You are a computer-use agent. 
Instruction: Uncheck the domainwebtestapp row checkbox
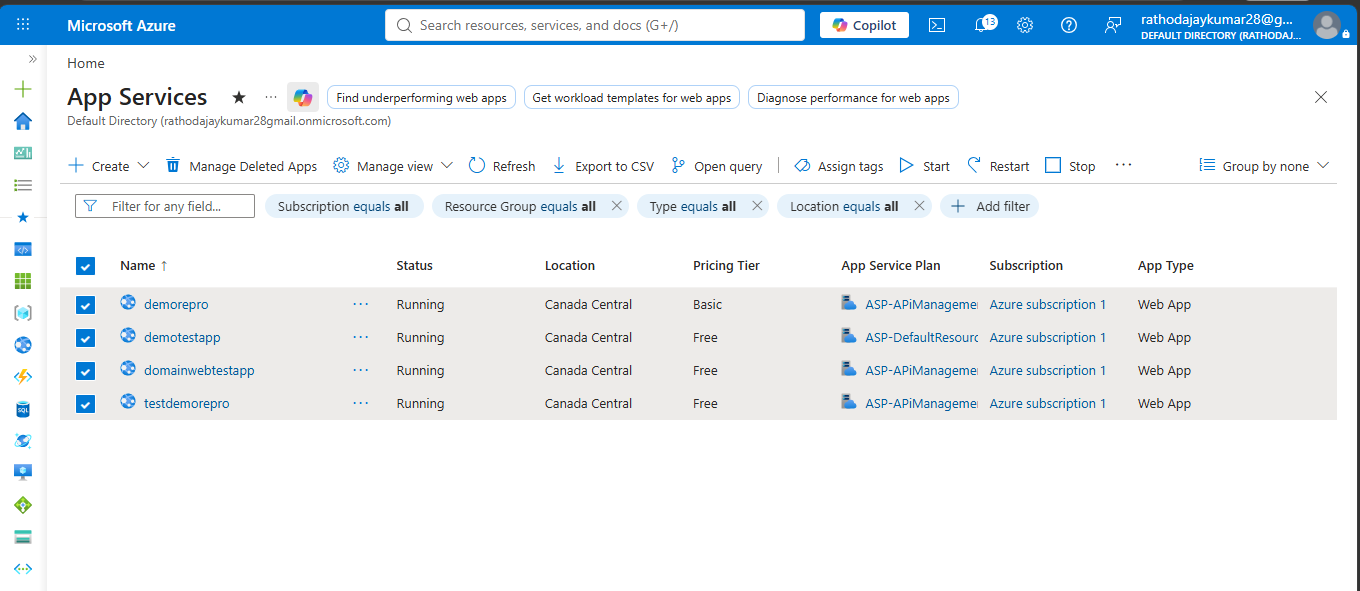85,371
